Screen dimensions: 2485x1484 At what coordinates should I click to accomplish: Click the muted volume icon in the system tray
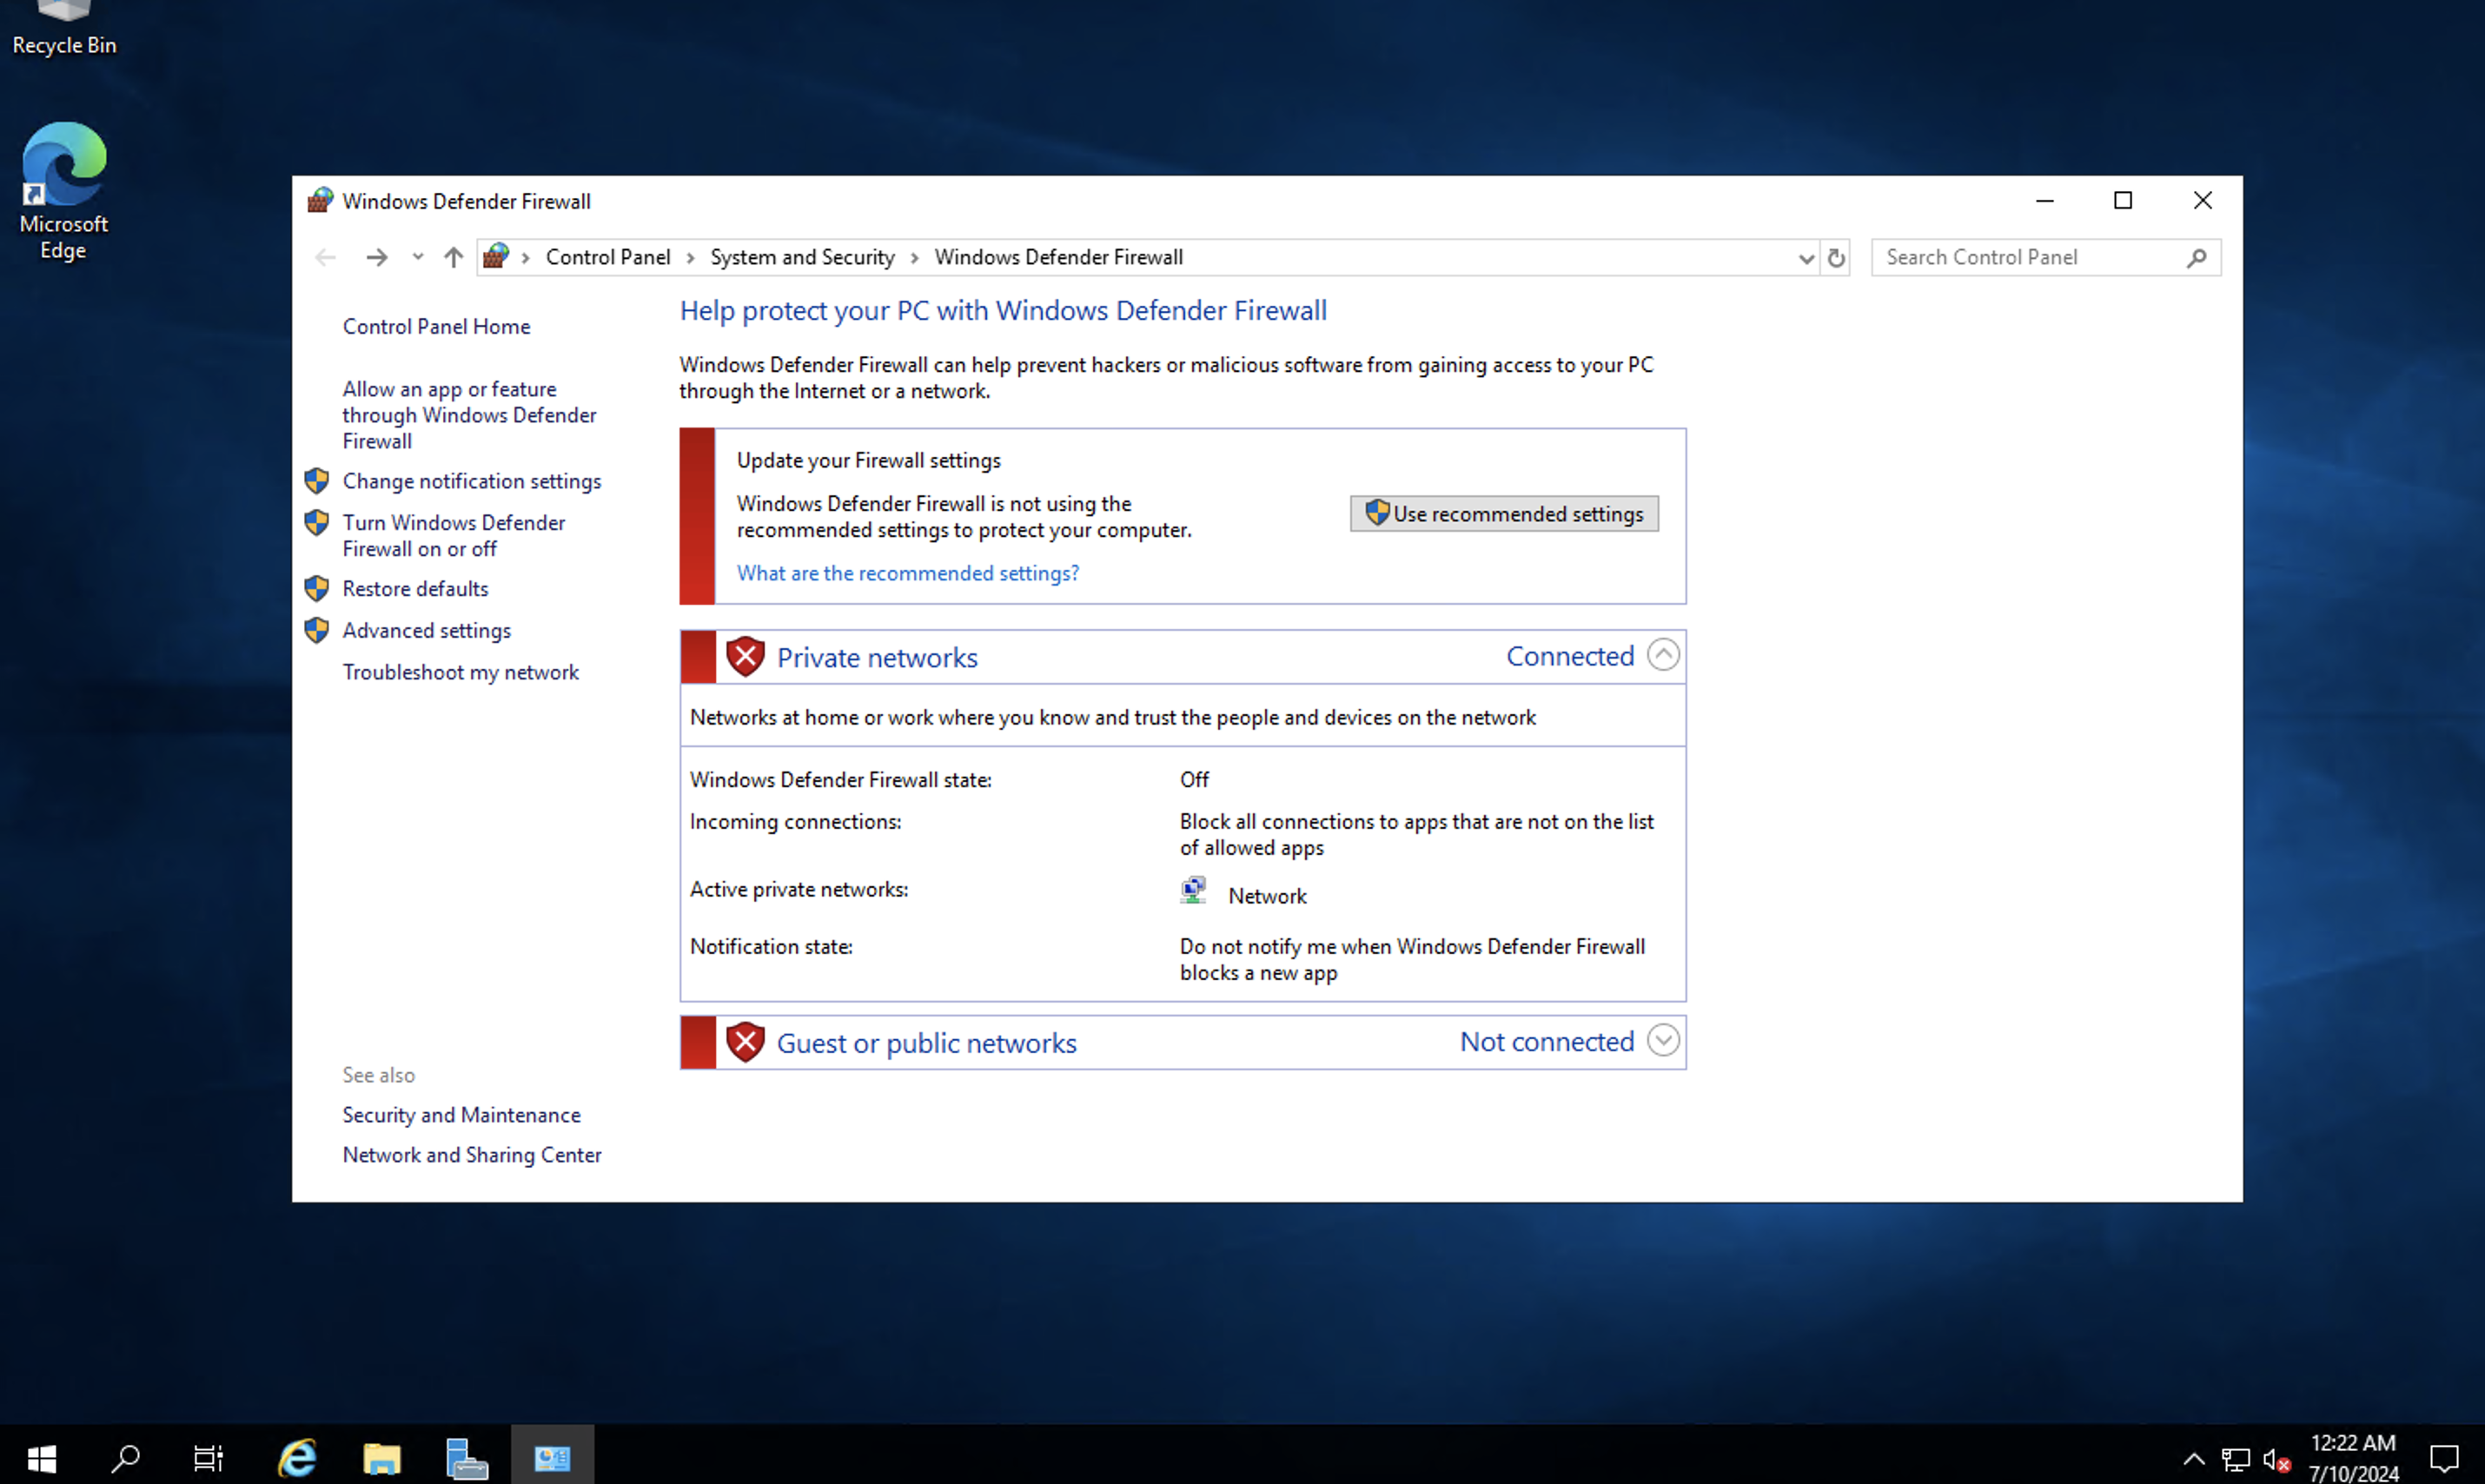point(2277,1460)
